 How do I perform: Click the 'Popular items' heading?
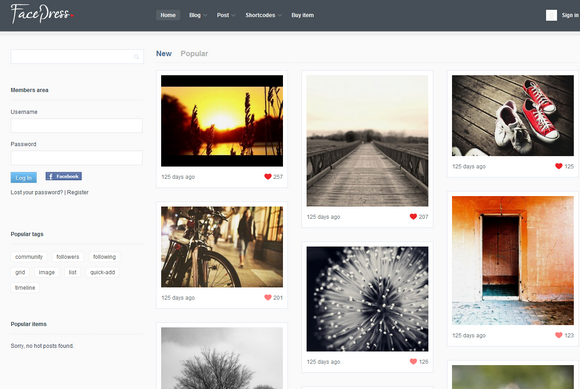28,324
